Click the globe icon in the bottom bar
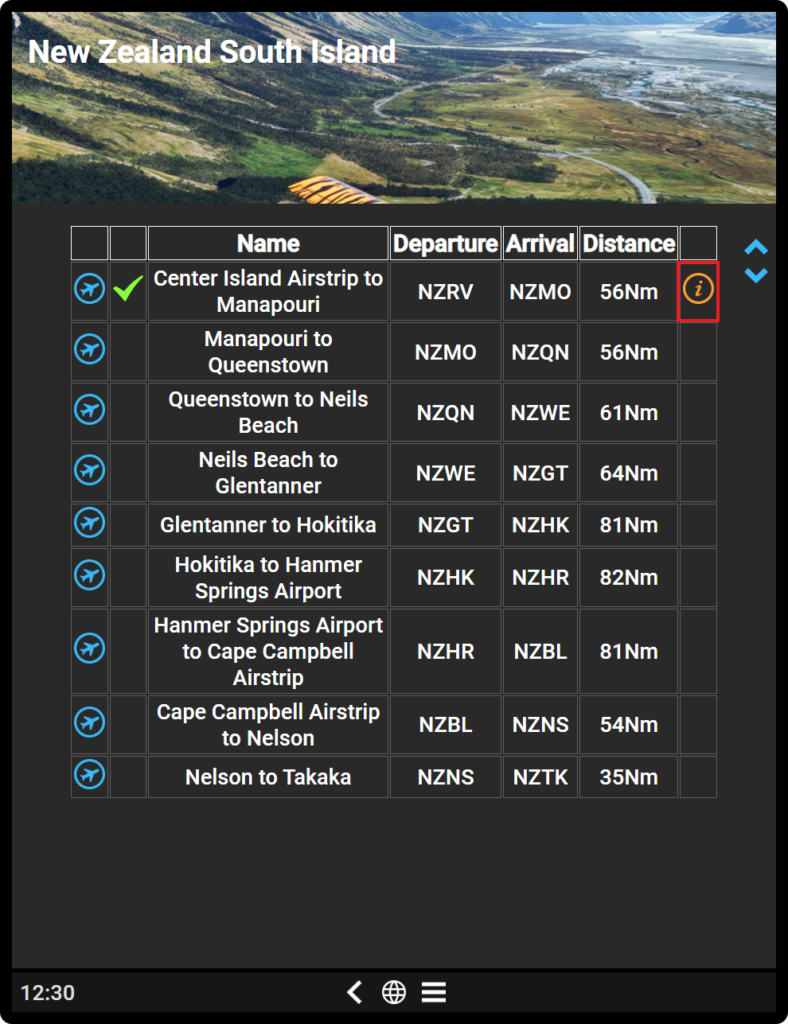788x1024 pixels. (x=394, y=992)
